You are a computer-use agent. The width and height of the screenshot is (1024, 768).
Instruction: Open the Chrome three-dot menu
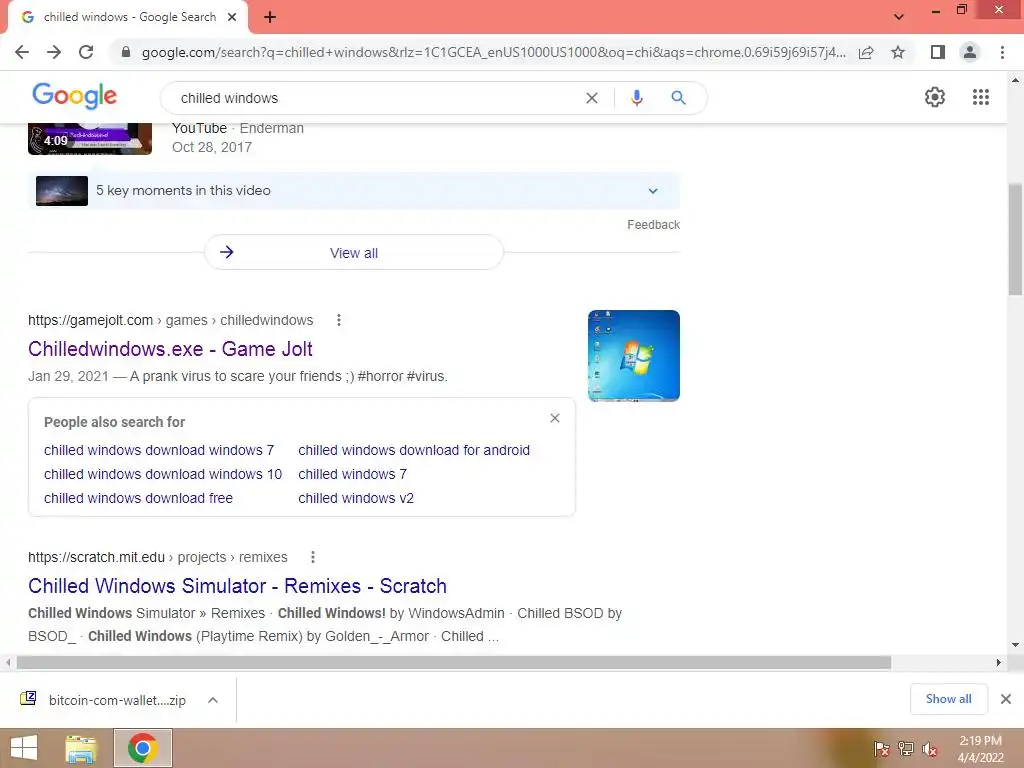pos(1002,52)
